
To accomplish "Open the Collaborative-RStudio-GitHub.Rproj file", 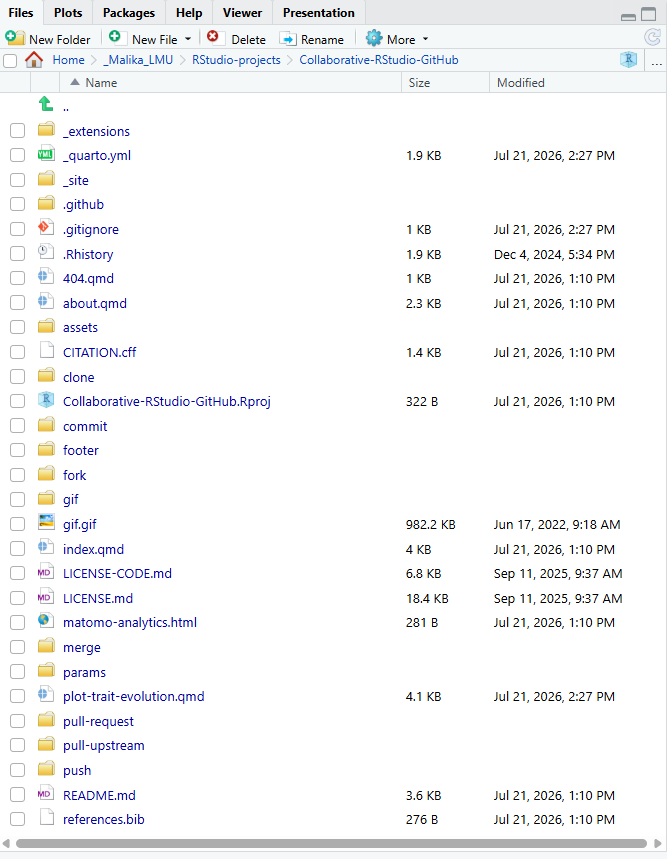I will [x=166, y=402].
